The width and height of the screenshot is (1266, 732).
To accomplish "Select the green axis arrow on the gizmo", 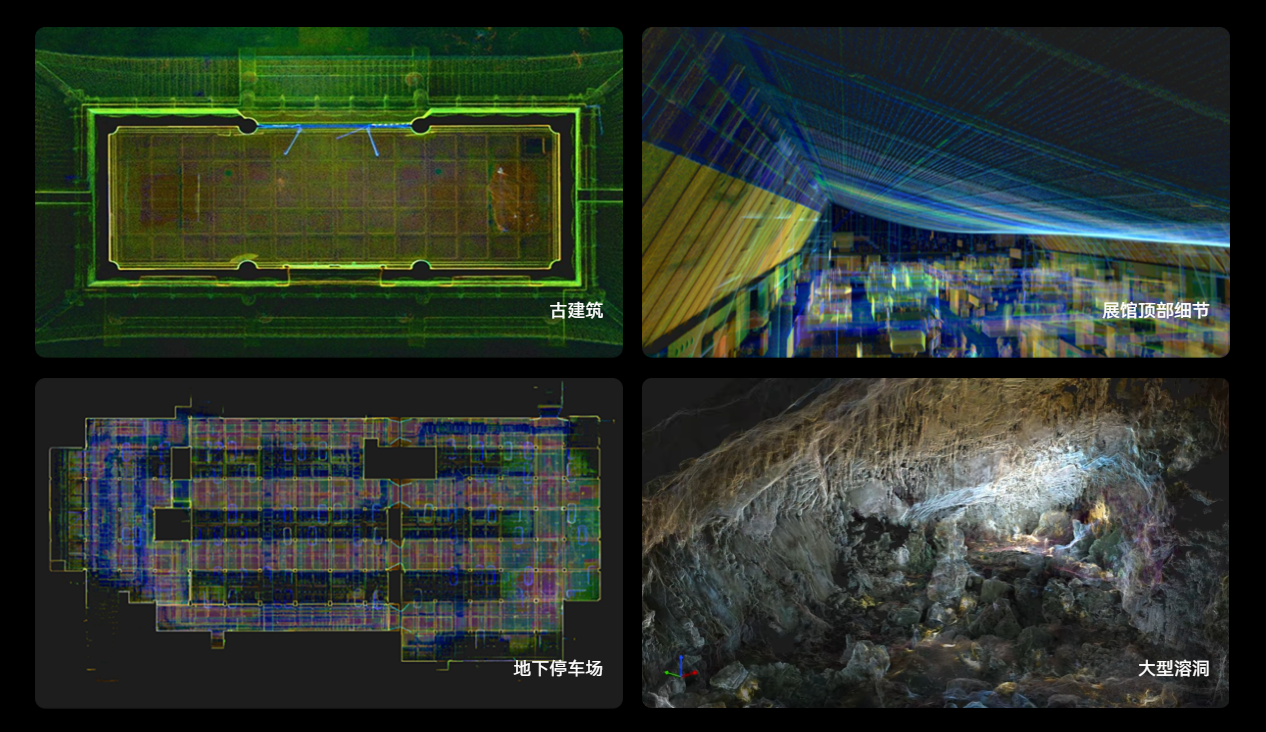I will pos(670,673).
